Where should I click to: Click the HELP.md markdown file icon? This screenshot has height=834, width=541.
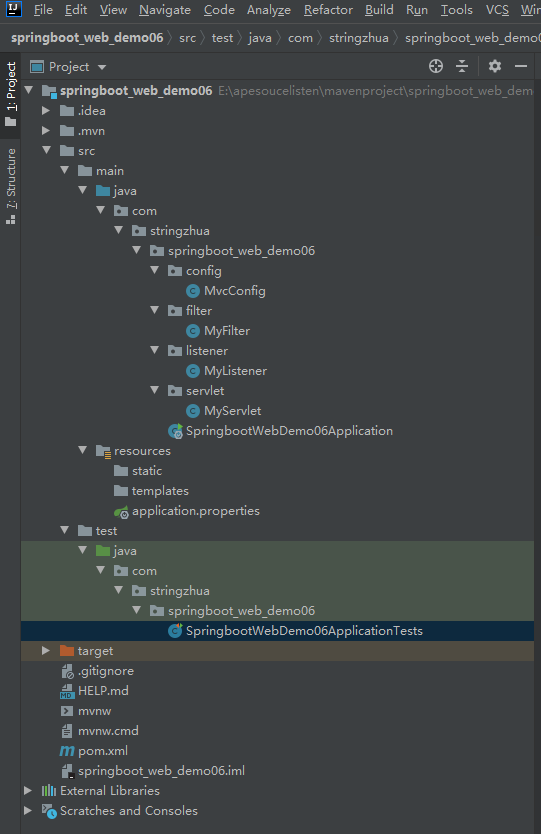pyautogui.click(x=66, y=691)
